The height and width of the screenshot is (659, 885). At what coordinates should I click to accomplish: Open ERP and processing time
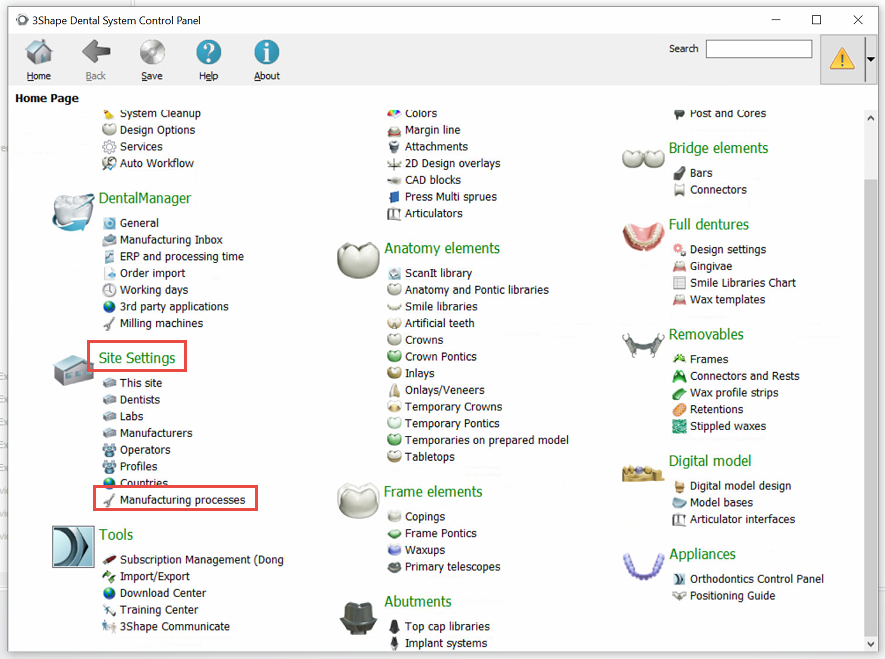click(x=182, y=257)
